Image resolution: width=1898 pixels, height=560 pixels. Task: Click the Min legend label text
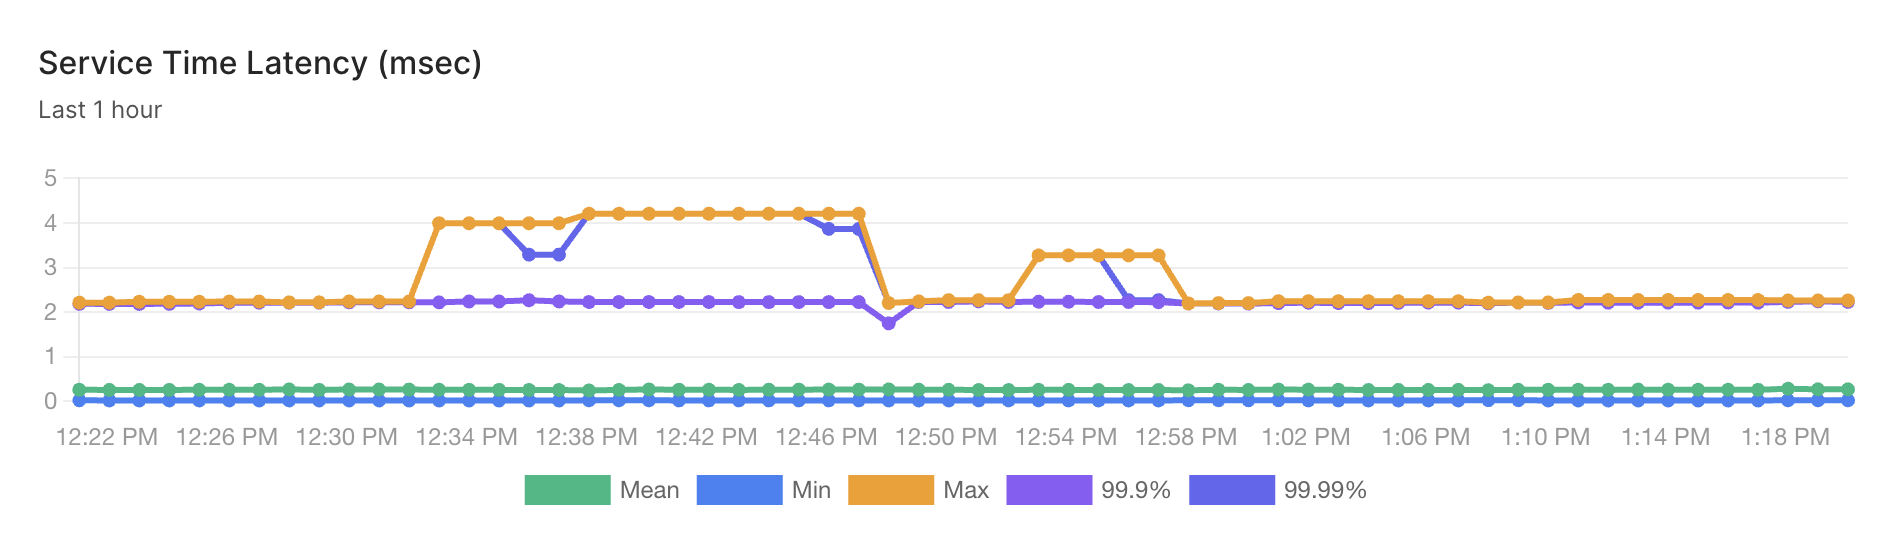(811, 490)
